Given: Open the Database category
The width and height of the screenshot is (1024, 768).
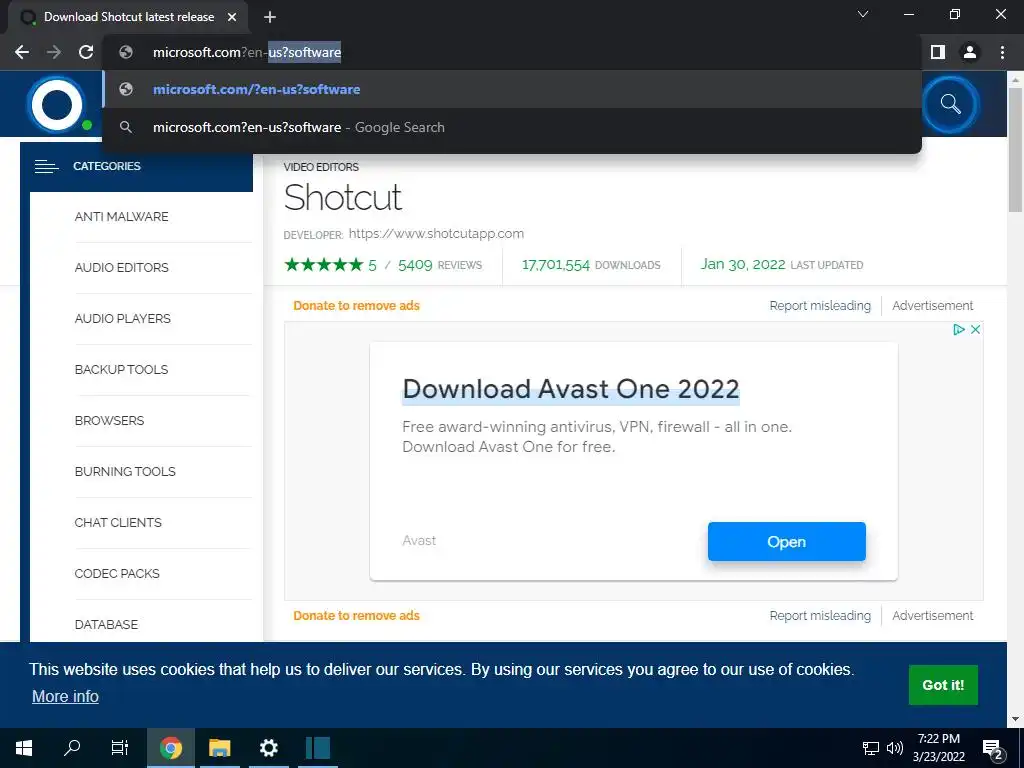Looking at the screenshot, I should pos(106,624).
